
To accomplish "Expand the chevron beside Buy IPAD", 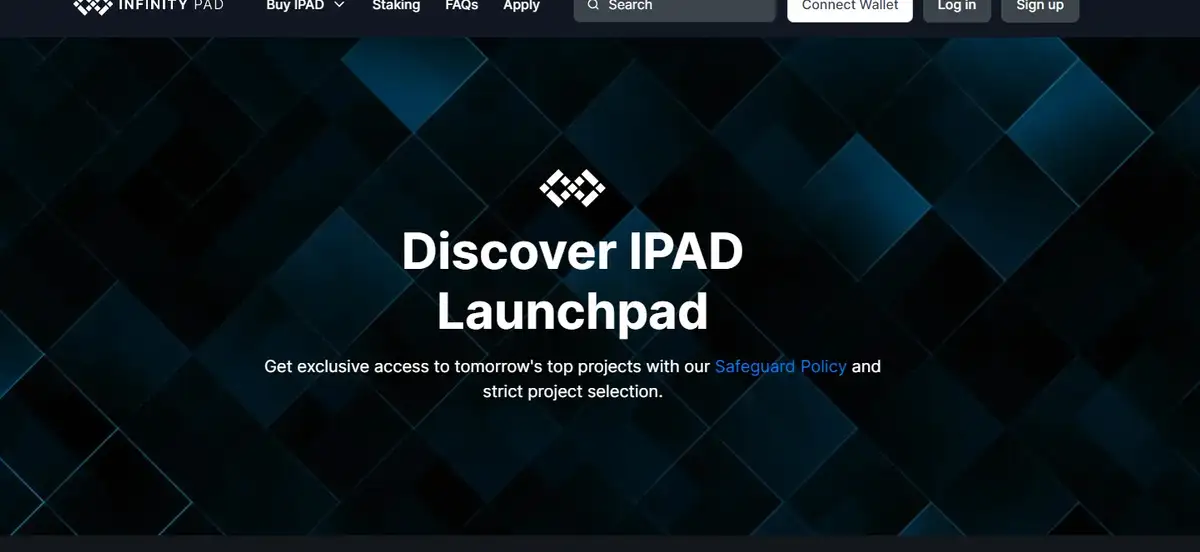I will tap(339, 6).
